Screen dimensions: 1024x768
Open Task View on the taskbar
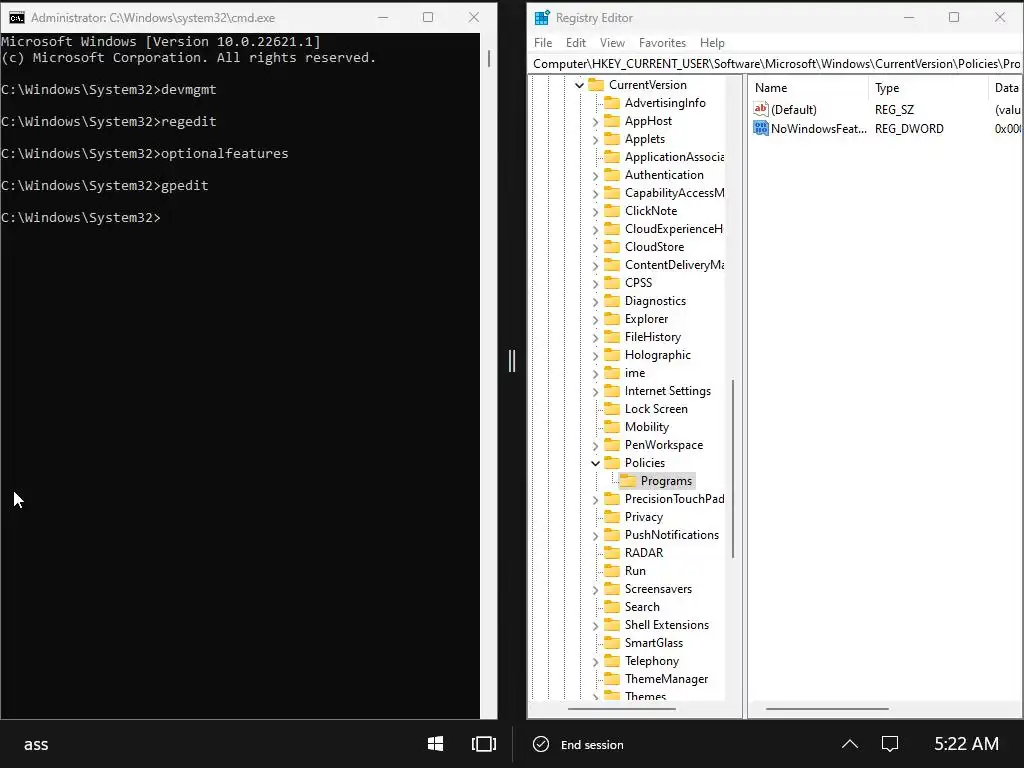pos(484,744)
